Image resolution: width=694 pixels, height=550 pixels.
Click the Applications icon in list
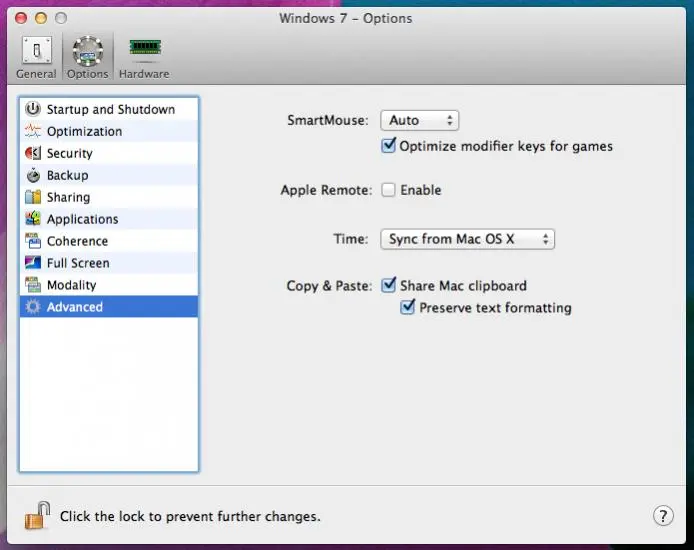pos(32,219)
